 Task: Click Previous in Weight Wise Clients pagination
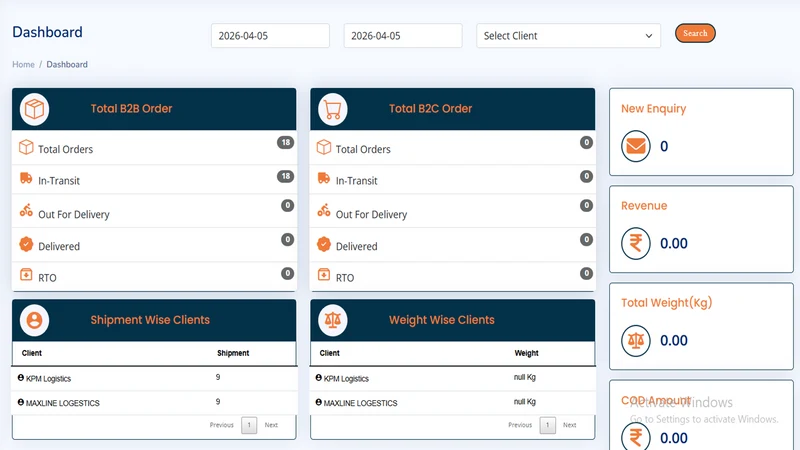point(520,425)
